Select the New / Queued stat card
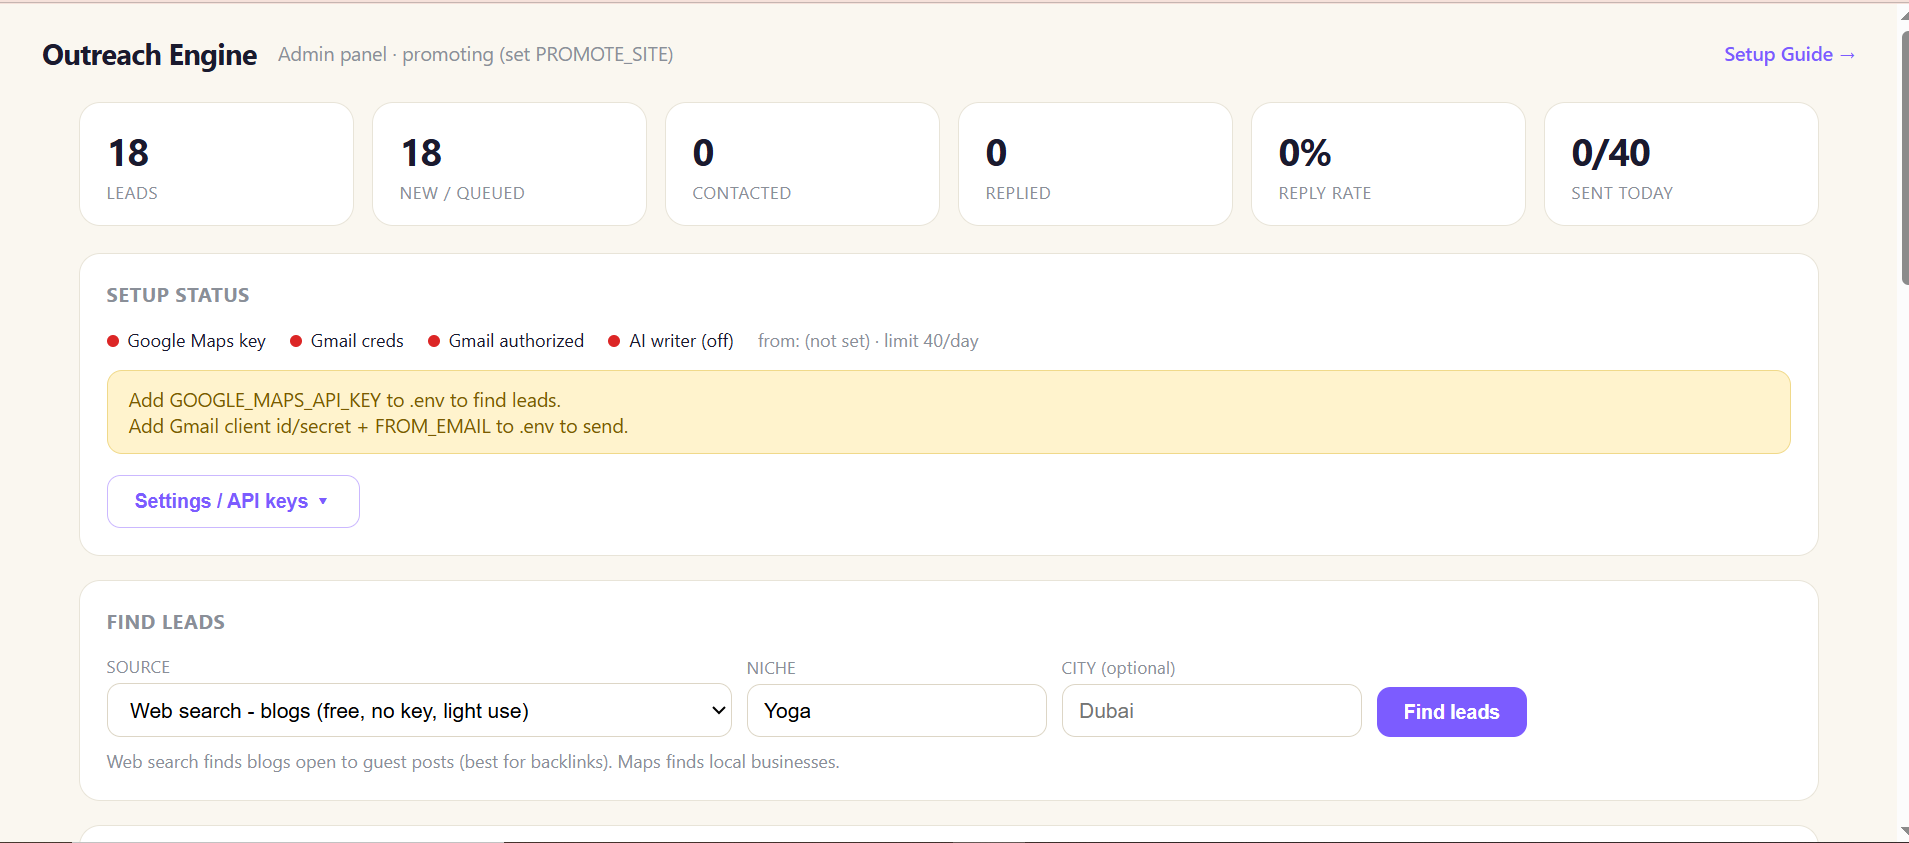 pos(509,164)
